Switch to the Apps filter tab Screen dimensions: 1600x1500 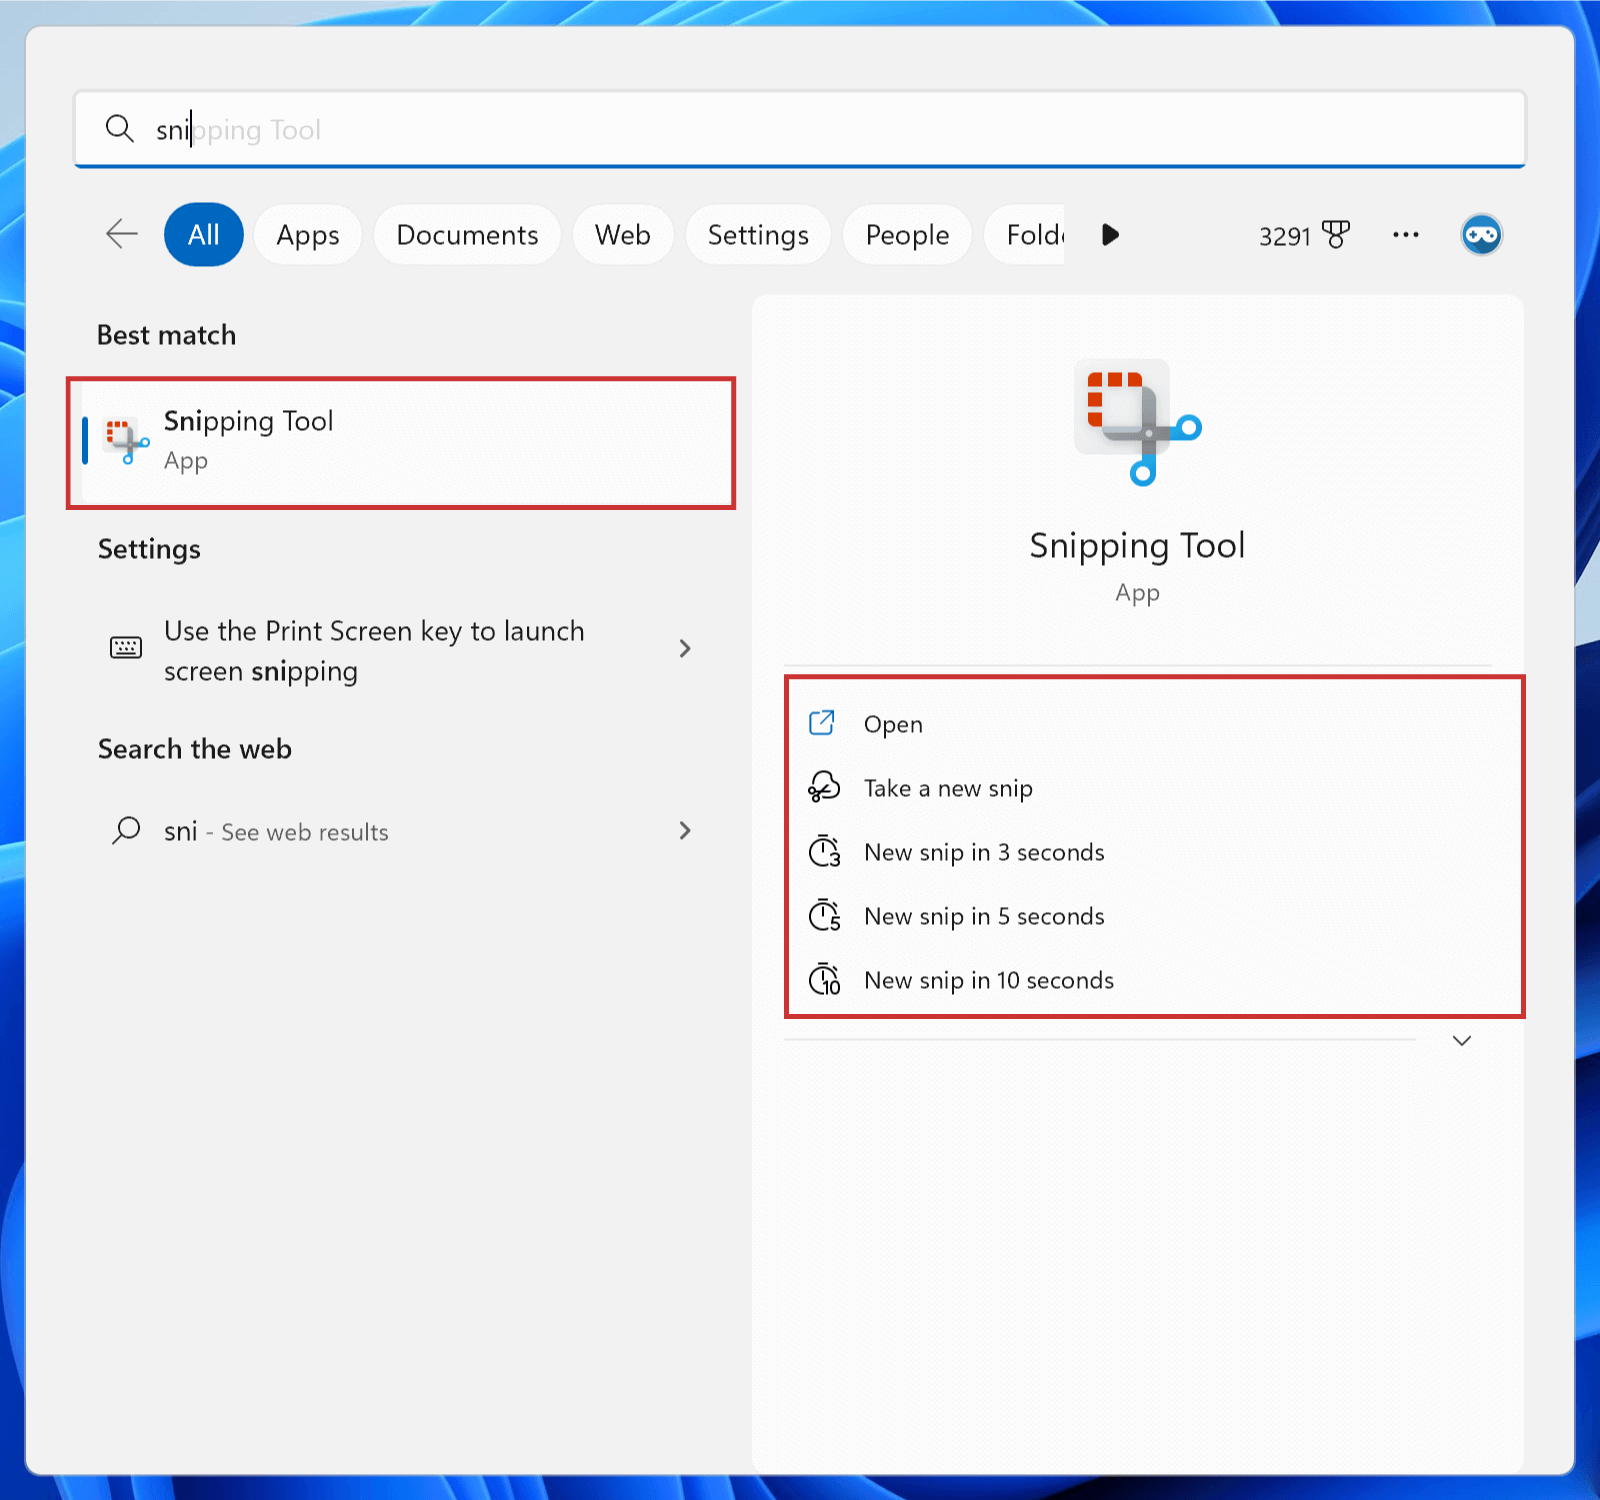(308, 234)
